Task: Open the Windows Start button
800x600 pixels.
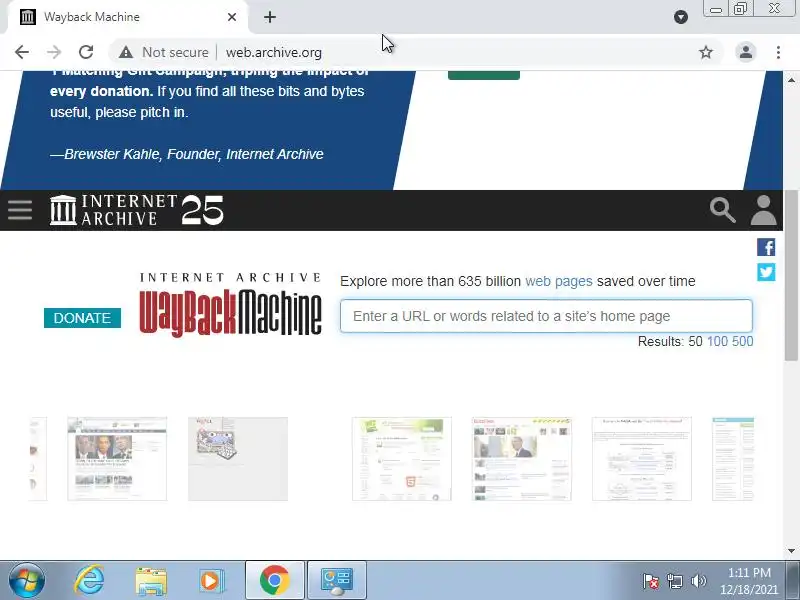Action: (26, 580)
